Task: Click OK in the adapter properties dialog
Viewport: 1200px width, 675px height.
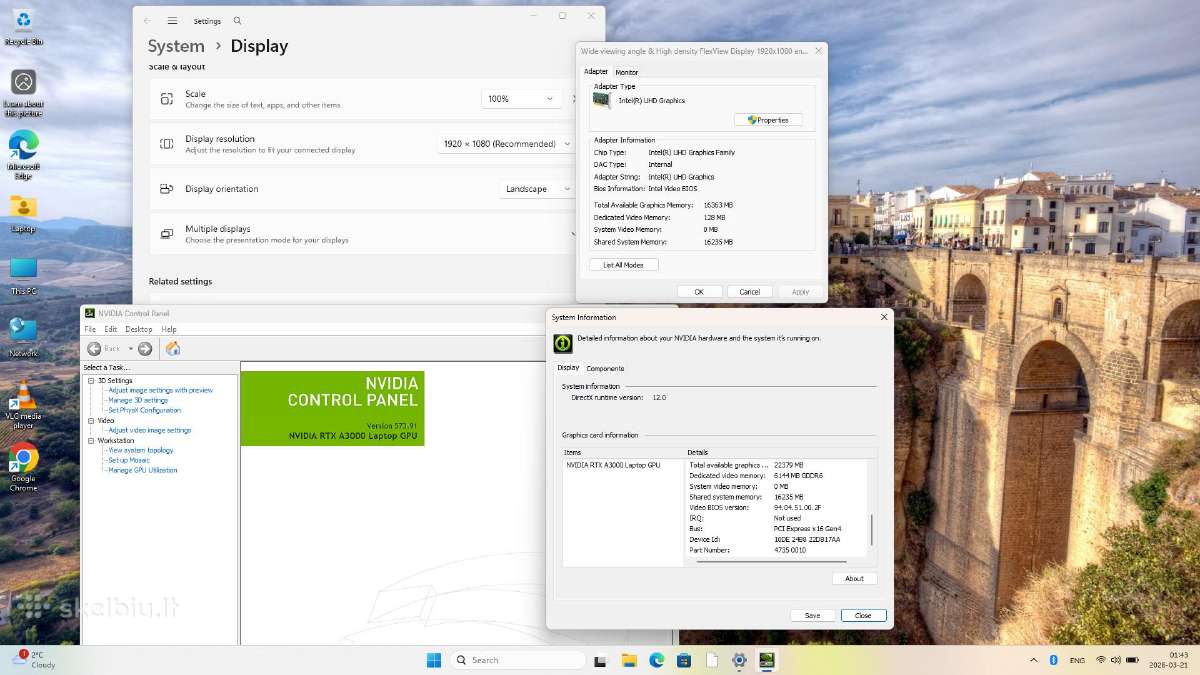Action: (x=699, y=292)
